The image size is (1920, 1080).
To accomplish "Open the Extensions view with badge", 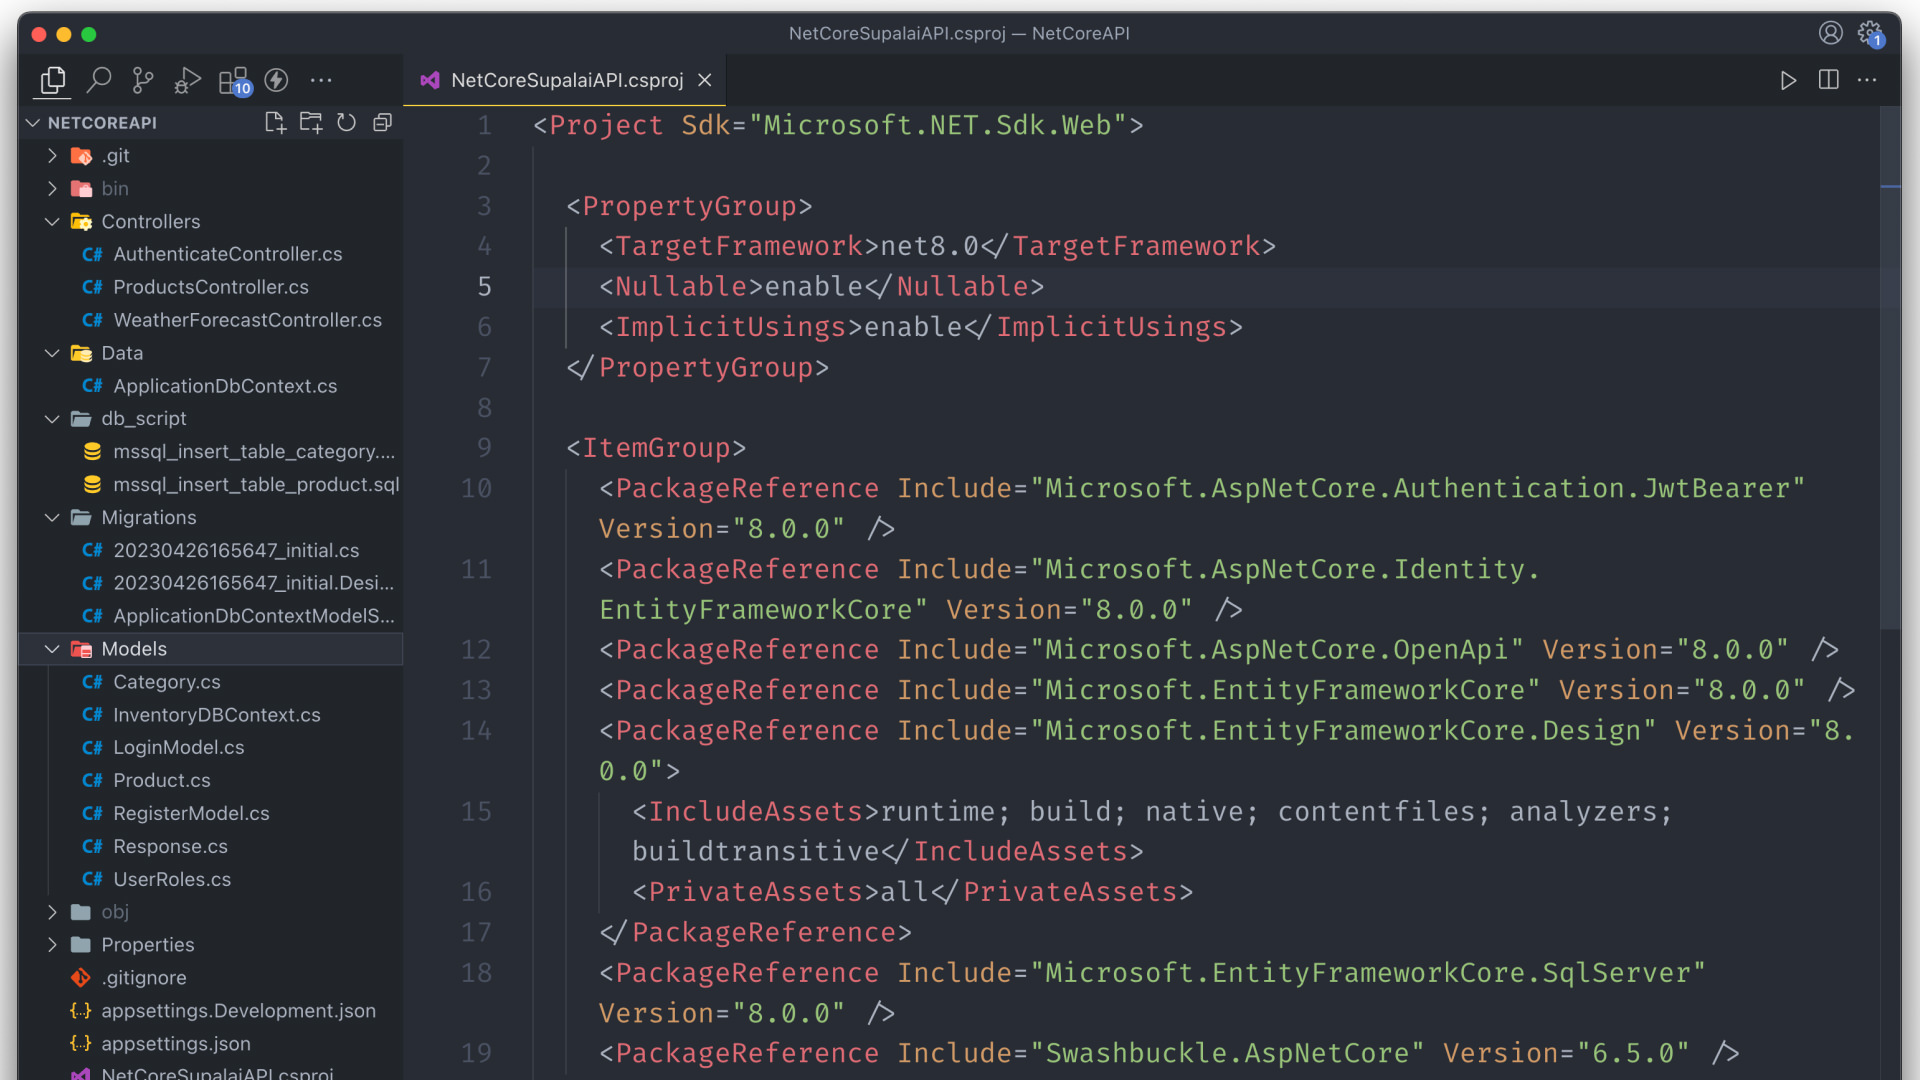I will 234,80.
